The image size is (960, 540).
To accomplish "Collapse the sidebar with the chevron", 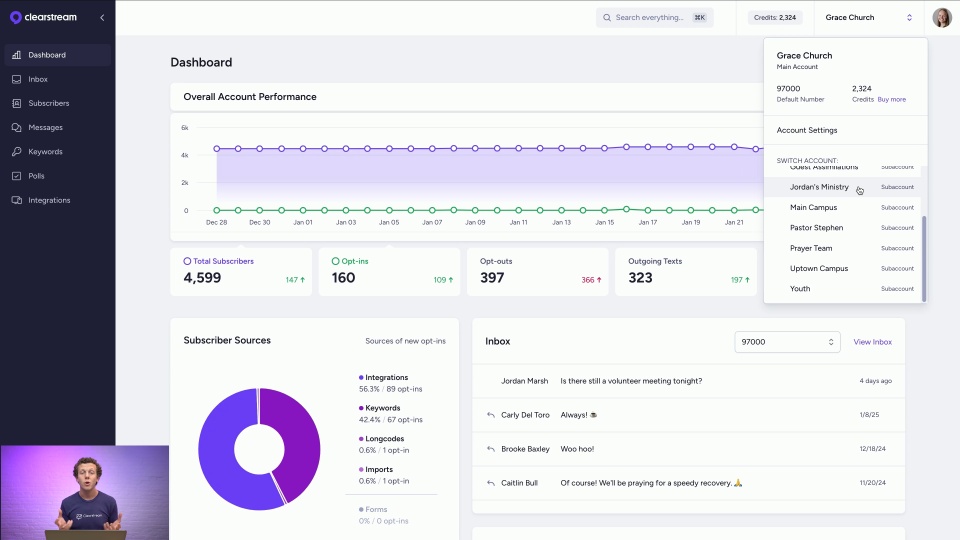I will point(102,18).
